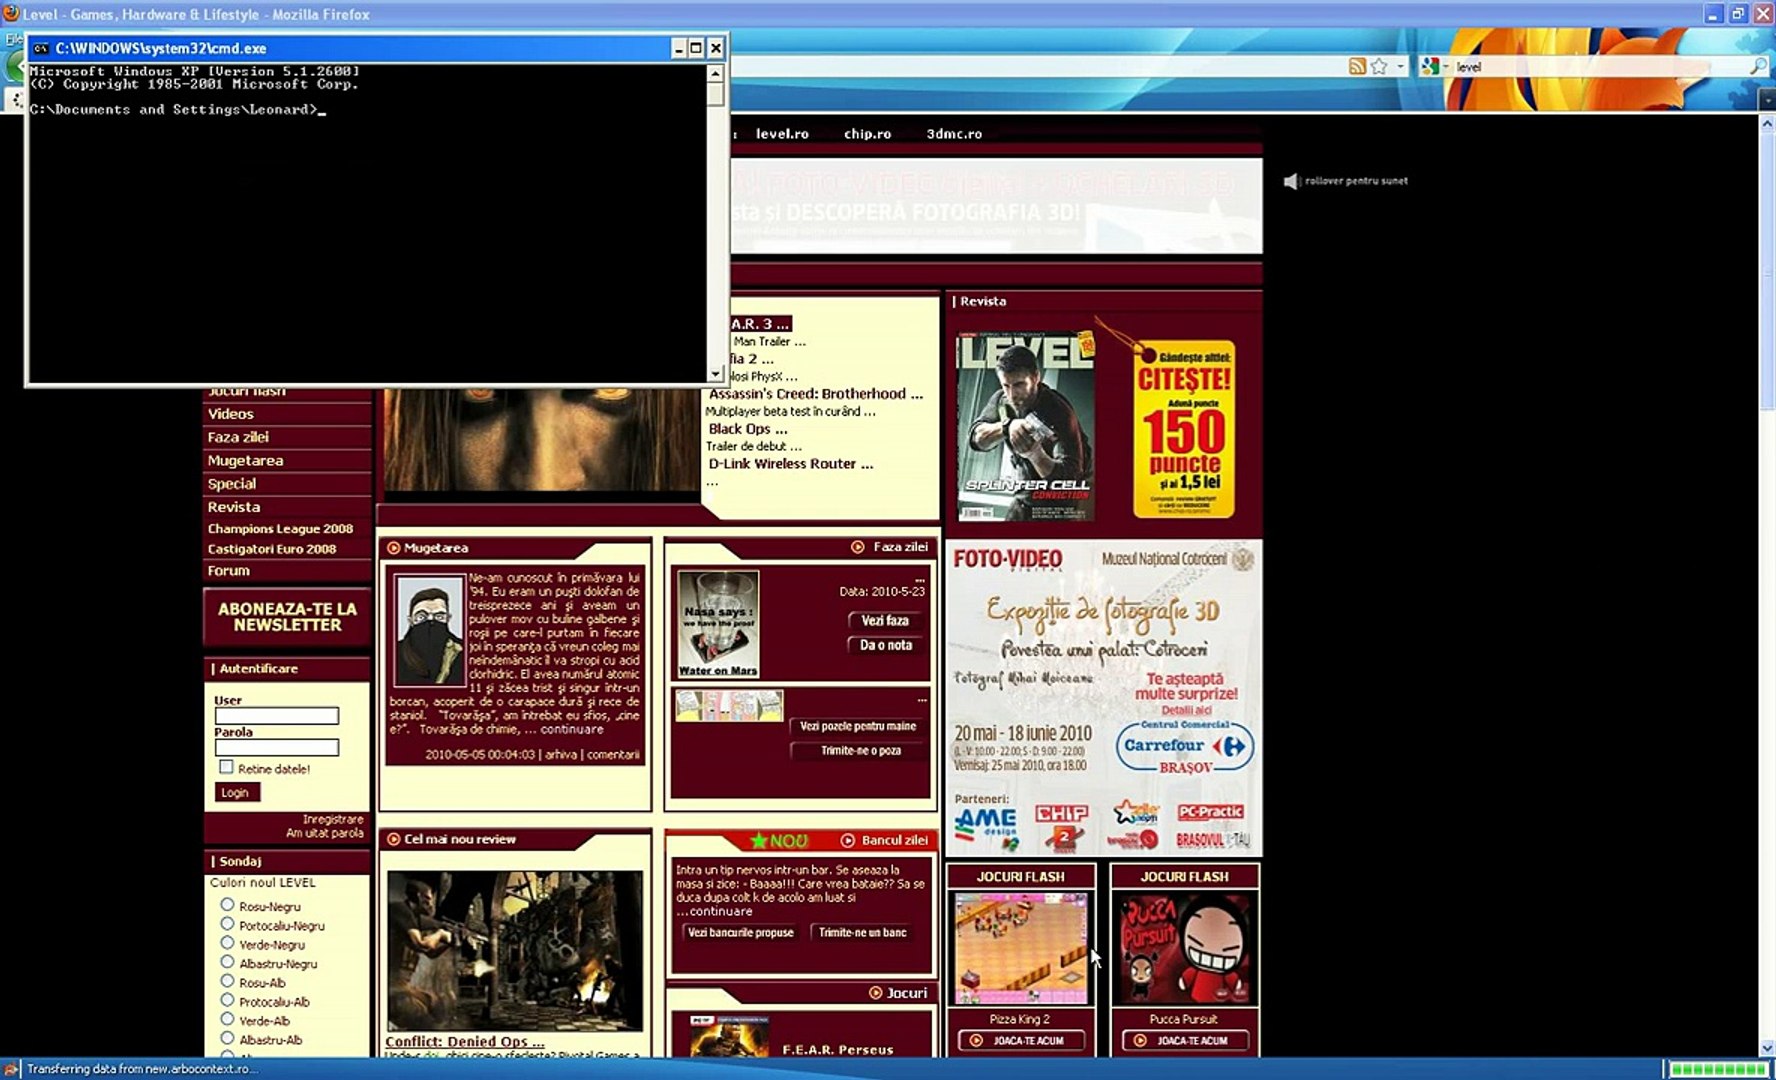Open 'Assassin's Creed: Brotherhood' news headline
Viewport: 1776px width, 1080px height.
click(816, 394)
